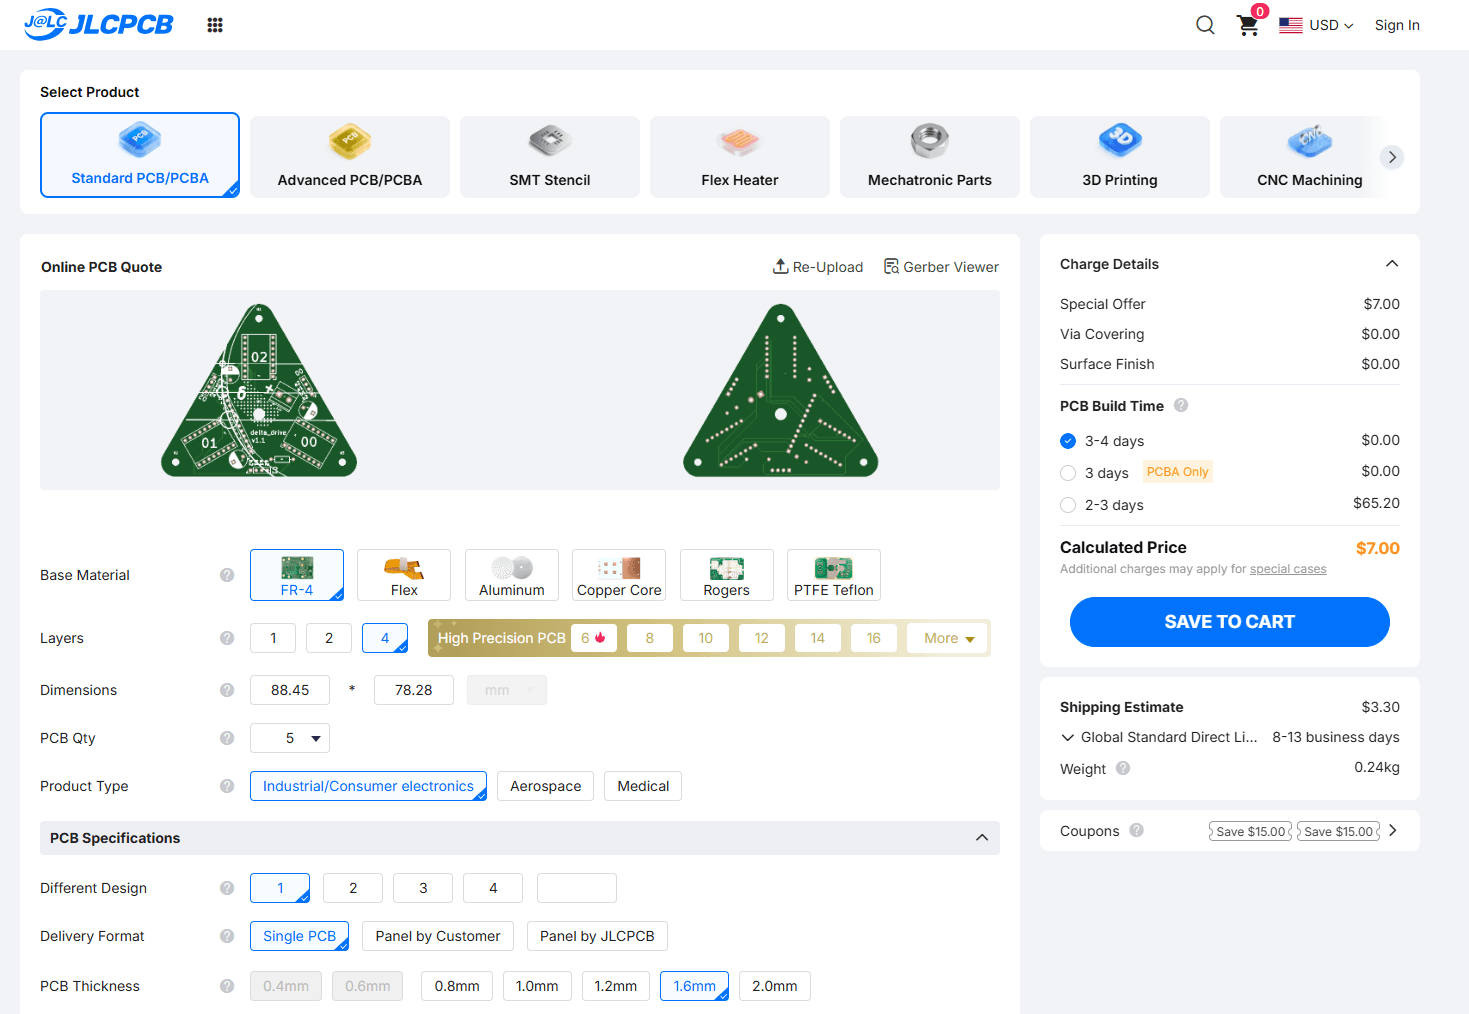
Task: Click the top-side PCB preview thumbnail
Action: tap(259, 390)
